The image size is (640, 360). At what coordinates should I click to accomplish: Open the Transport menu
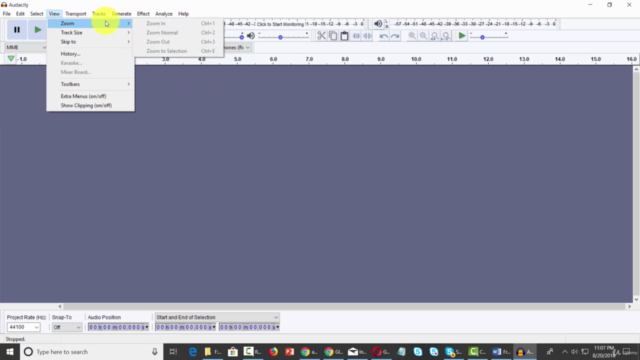pyautogui.click(x=76, y=14)
